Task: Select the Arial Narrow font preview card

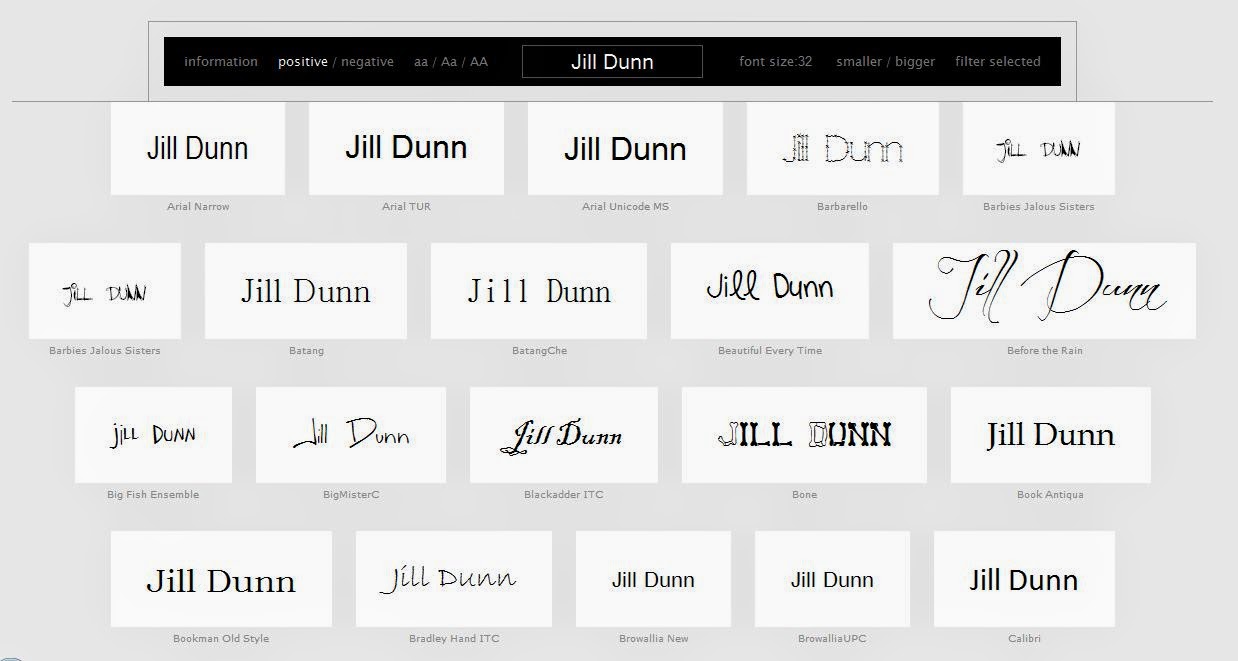Action: pyautogui.click(x=198, y=148)
